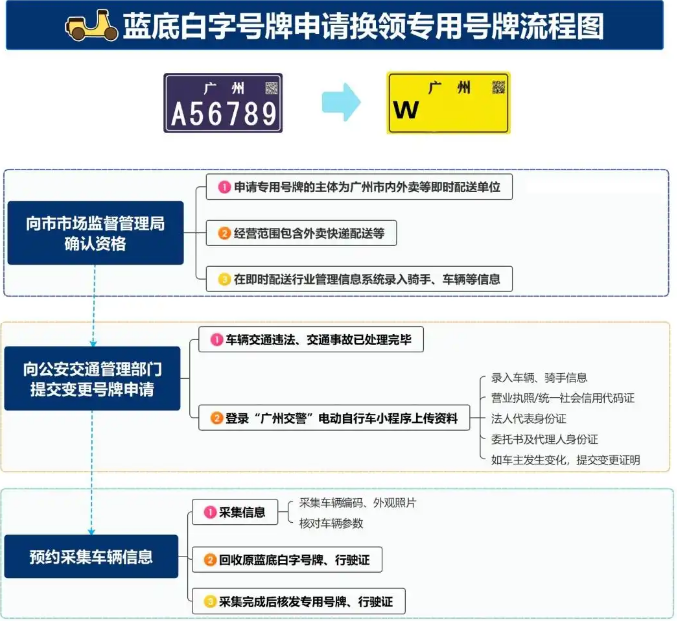Click the pink number 1 beside 申请专用号牌的主体
Image resolution: width=677 pixels, height=621 pixels.
(x=225, y=187)
